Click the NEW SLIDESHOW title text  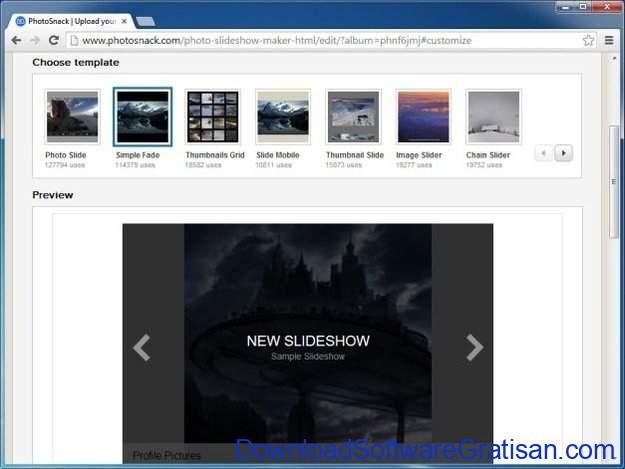tap(308, 341)
